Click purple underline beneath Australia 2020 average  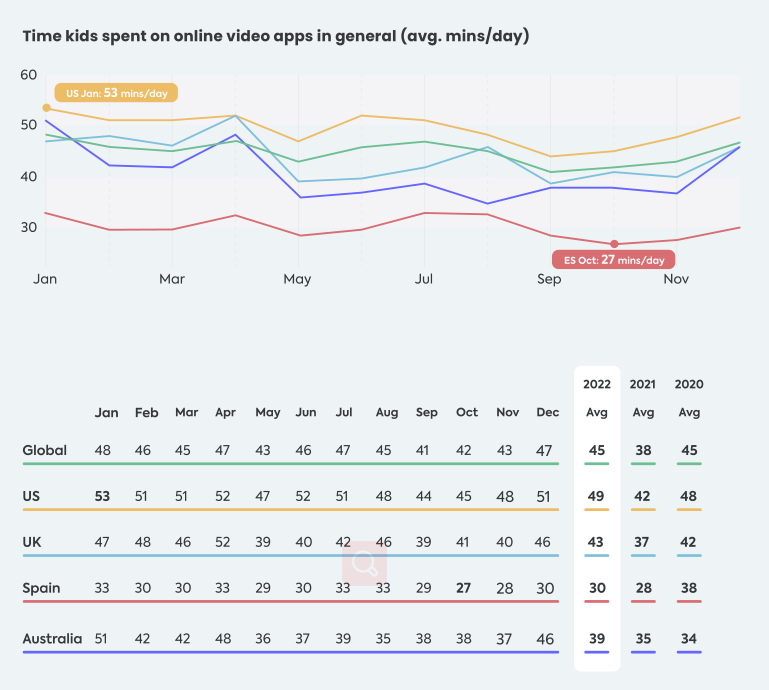(x=688, y=652)
